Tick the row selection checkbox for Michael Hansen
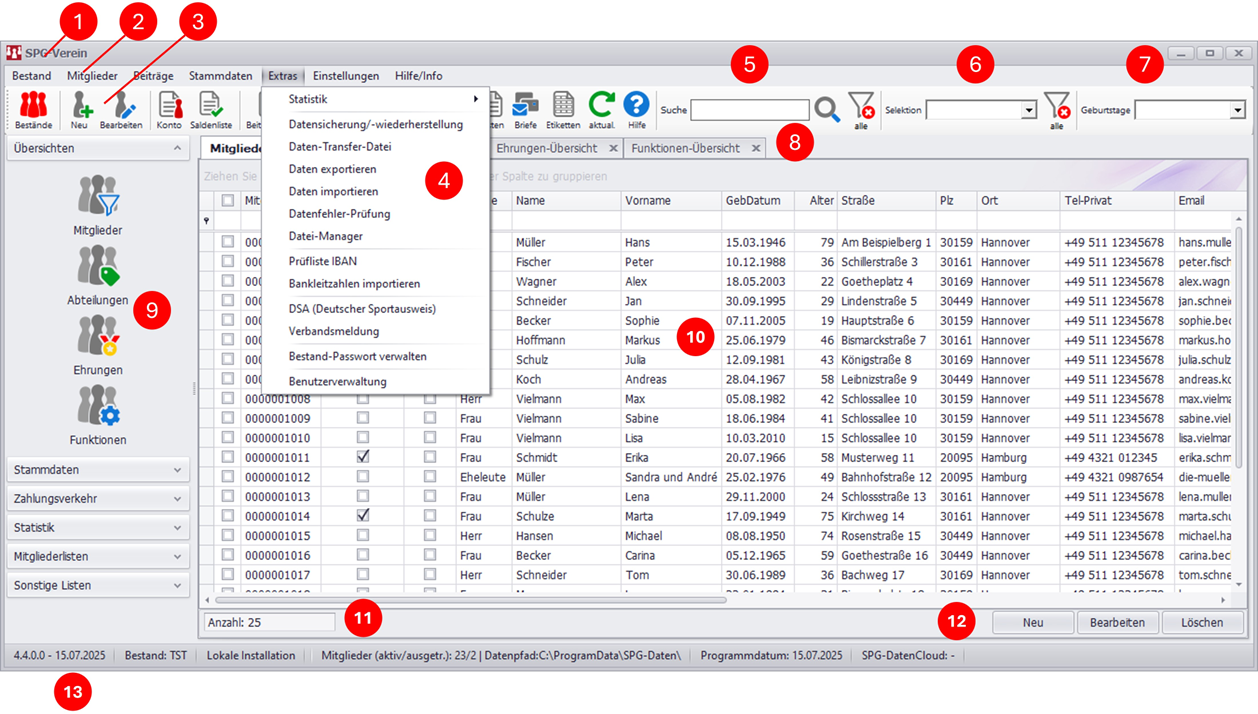The height and width of the screenshot is (714, 1258). click(x=228, y=536)
